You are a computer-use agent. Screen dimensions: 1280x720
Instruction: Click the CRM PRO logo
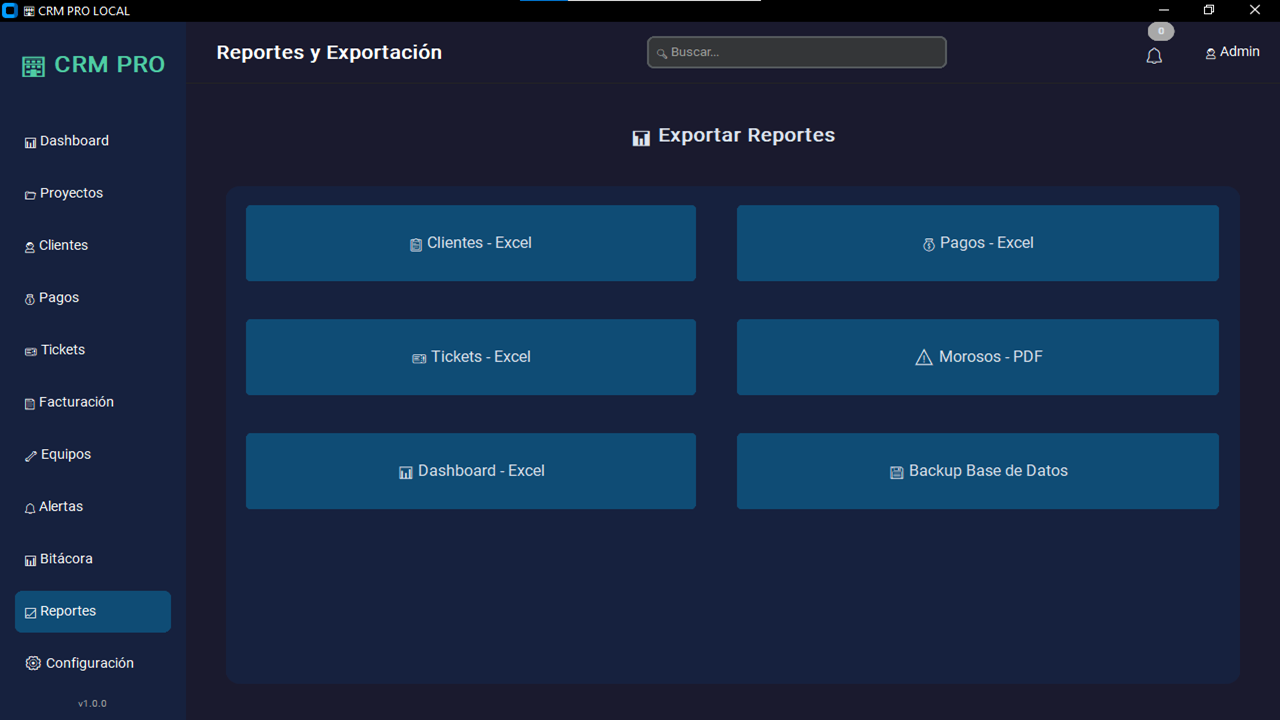coord(93,64)
